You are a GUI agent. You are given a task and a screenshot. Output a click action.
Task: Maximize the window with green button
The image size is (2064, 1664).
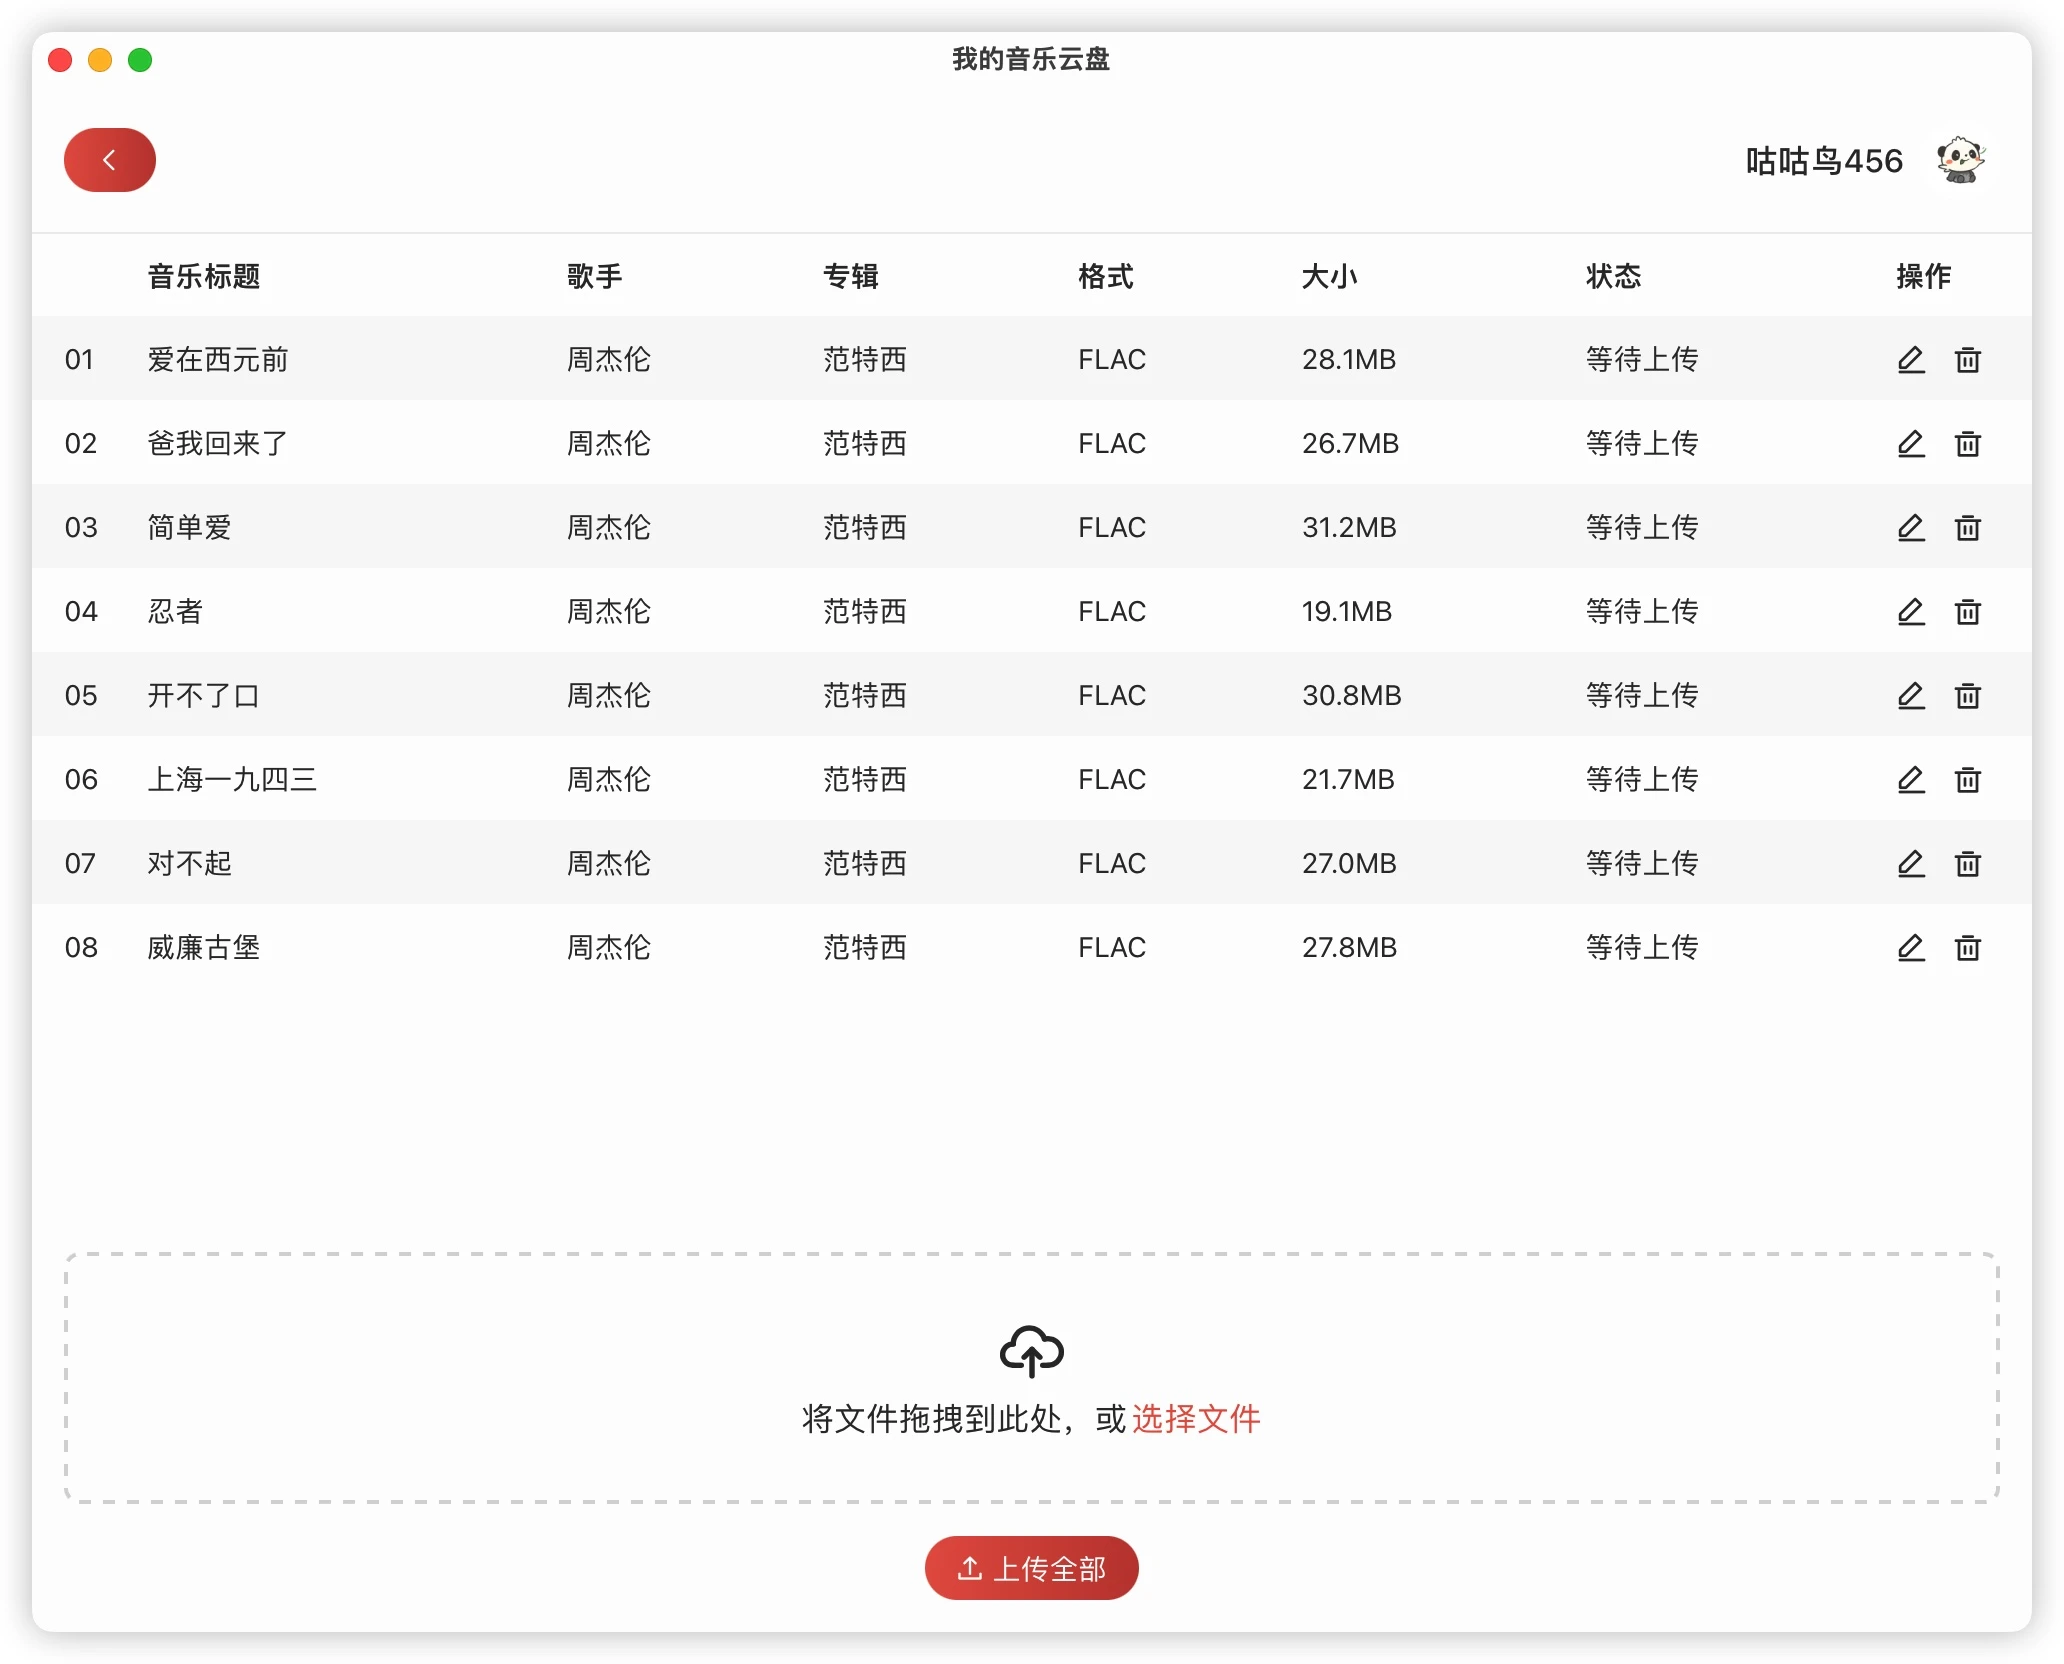[x=140, y=60]
